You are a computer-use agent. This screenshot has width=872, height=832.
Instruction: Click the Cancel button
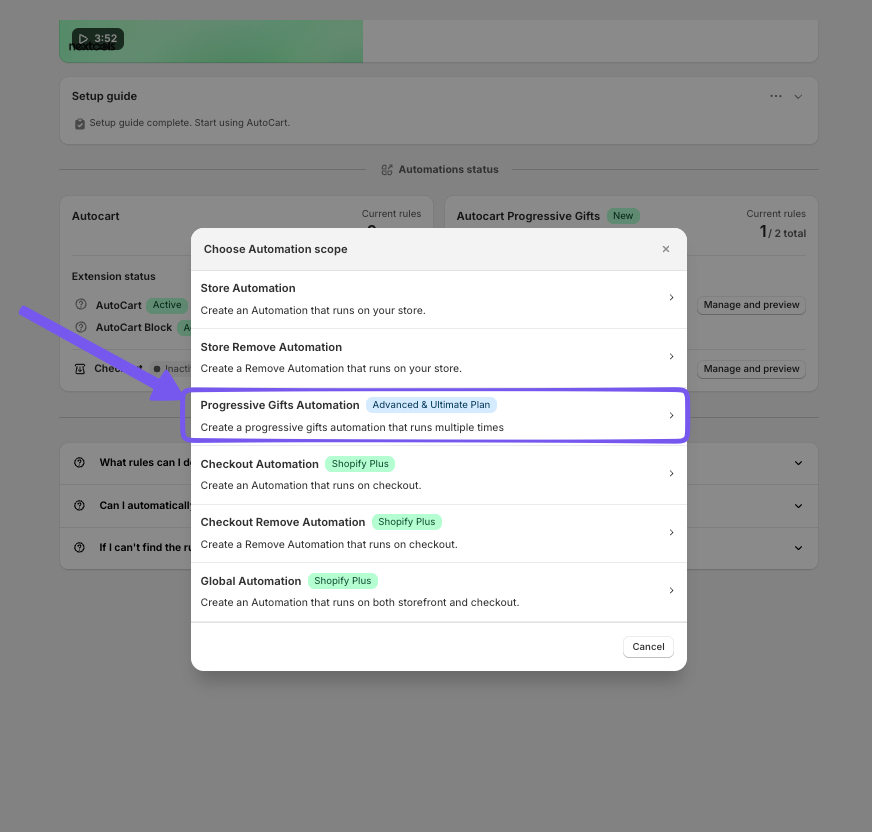[x=648, y=647]
